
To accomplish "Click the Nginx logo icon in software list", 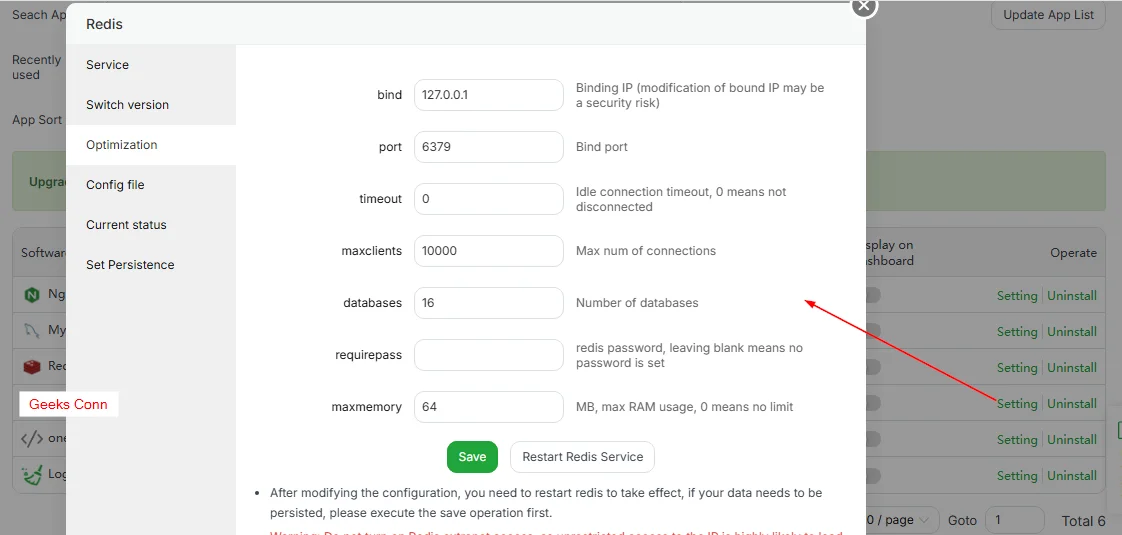I will coord(31,294).
